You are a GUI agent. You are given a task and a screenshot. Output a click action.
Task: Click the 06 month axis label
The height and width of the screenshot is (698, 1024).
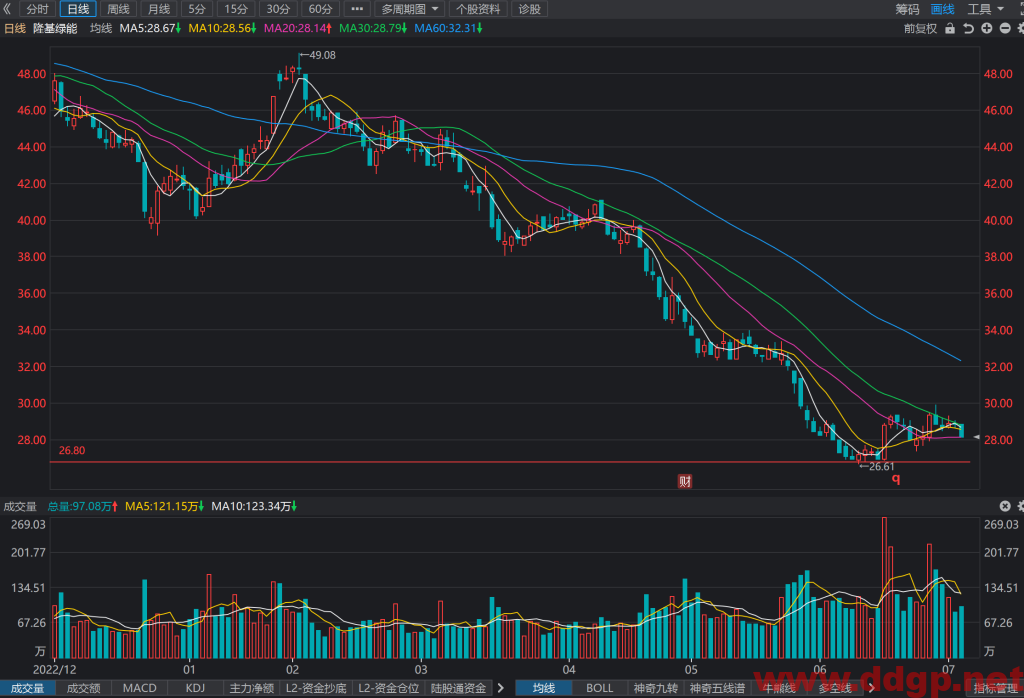(820, 669)
